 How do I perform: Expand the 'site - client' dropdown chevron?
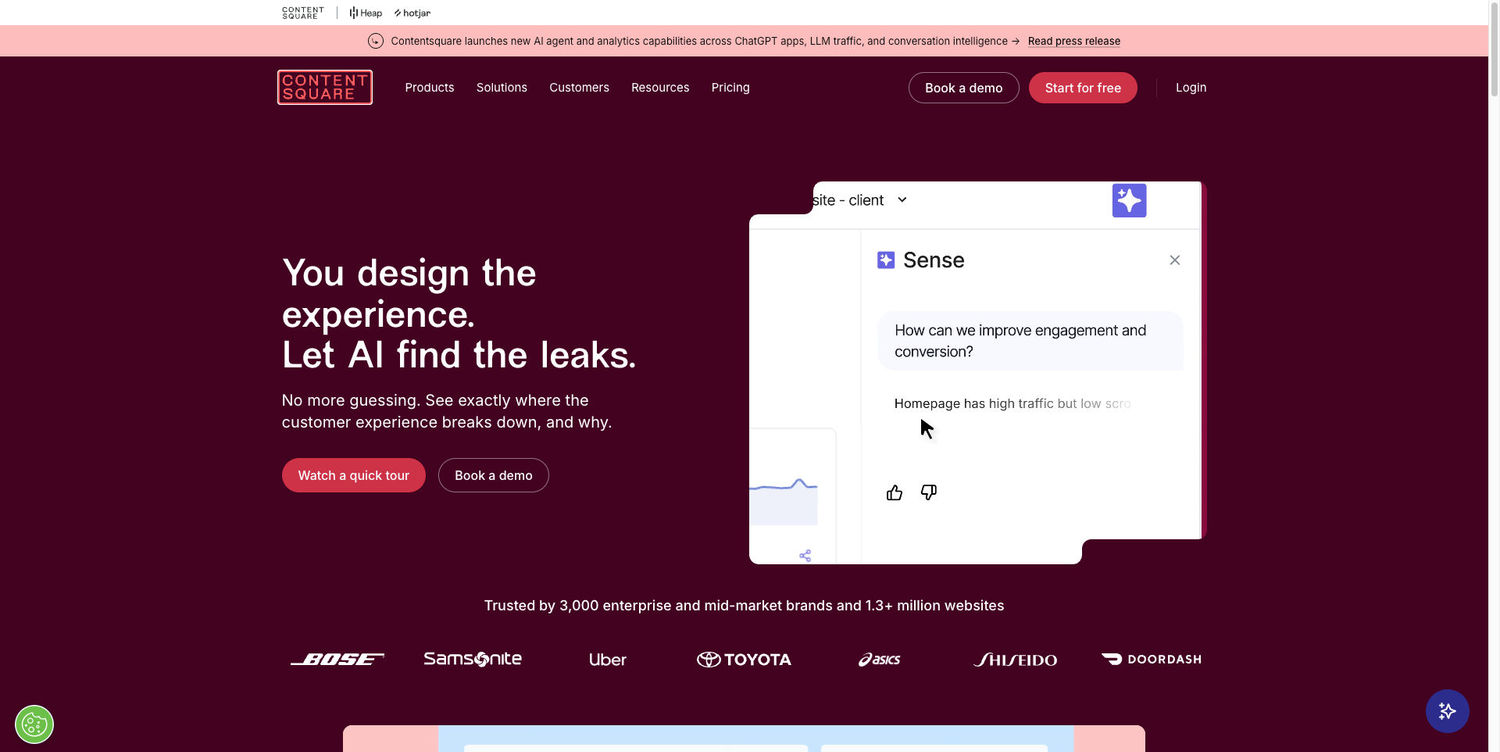(902, 200)
